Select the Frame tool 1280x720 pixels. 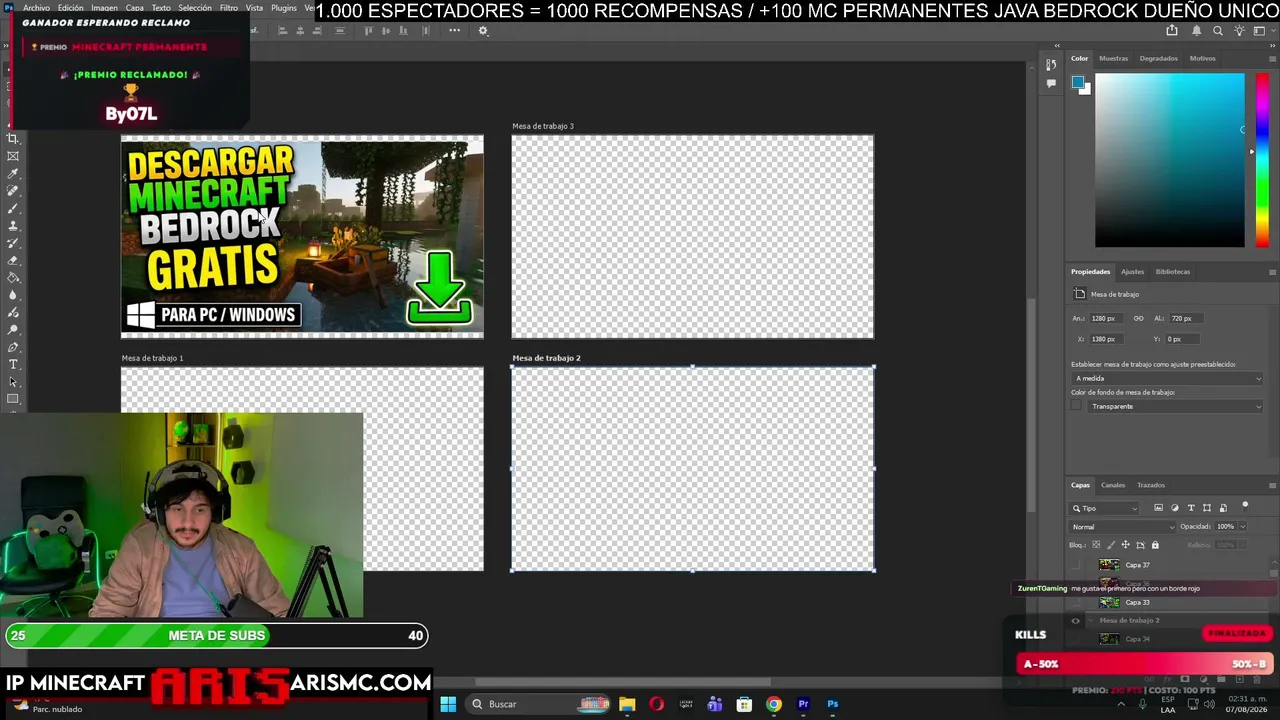[13, 156]
